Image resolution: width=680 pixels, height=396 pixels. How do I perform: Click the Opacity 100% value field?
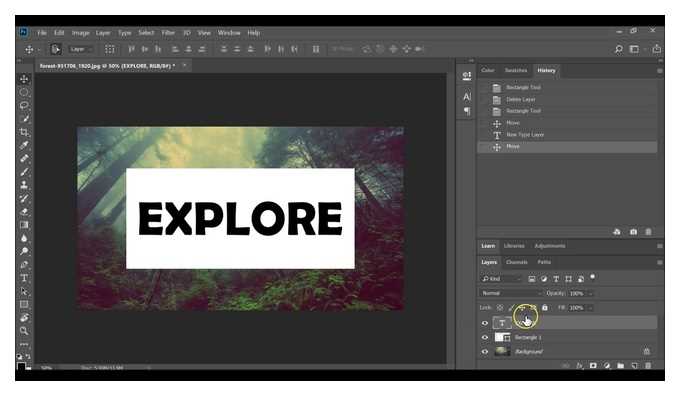(x=577, y=294)
